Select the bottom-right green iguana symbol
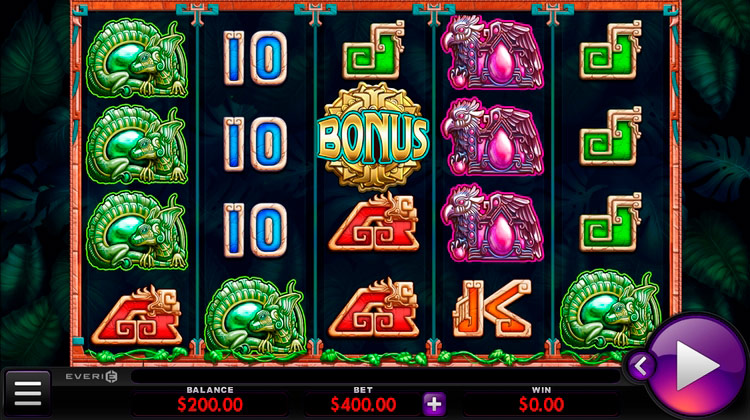The height and width of the screenshot is (420, 750). [x=610, y=311]
